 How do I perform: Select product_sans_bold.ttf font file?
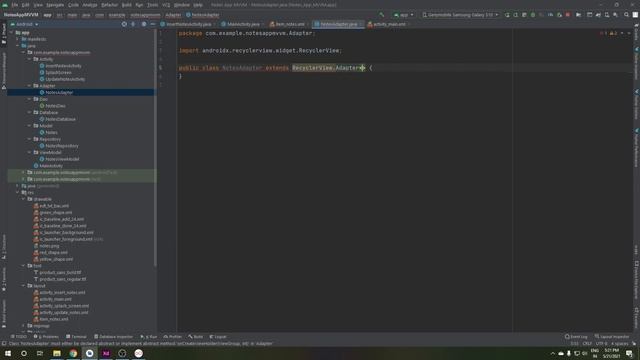tap(60, 273)
